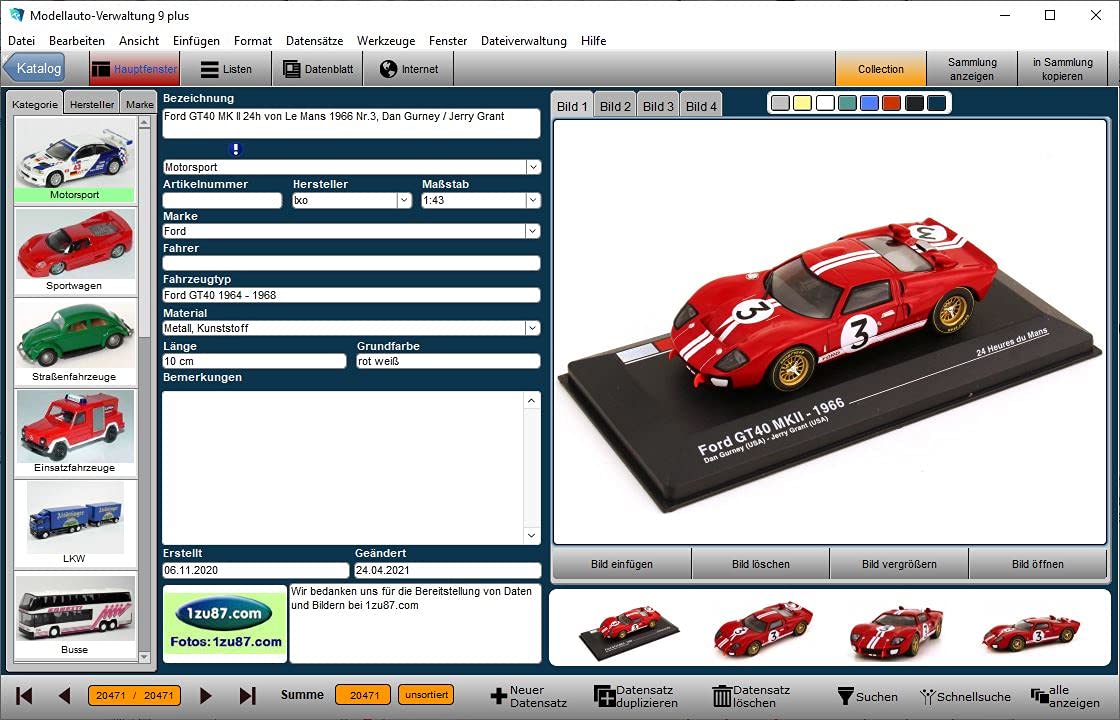
Task: Open the Dateiverwaltung menu
Action: tap(524, 41)
